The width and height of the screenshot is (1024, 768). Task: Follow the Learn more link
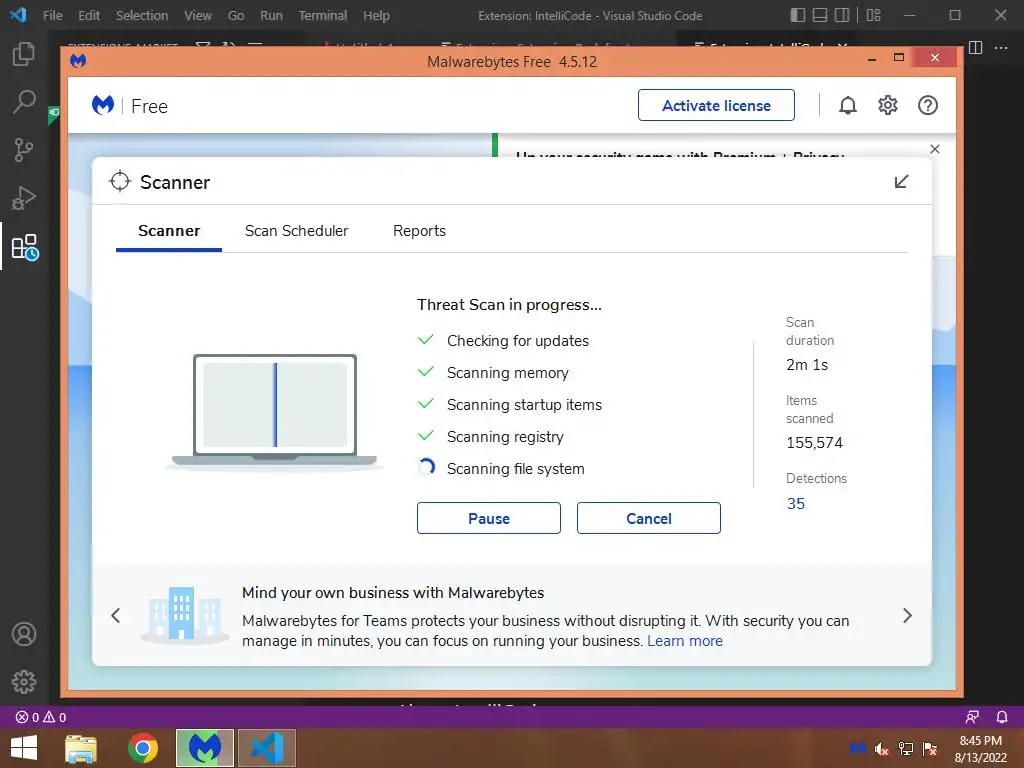(x=685, y=641)
